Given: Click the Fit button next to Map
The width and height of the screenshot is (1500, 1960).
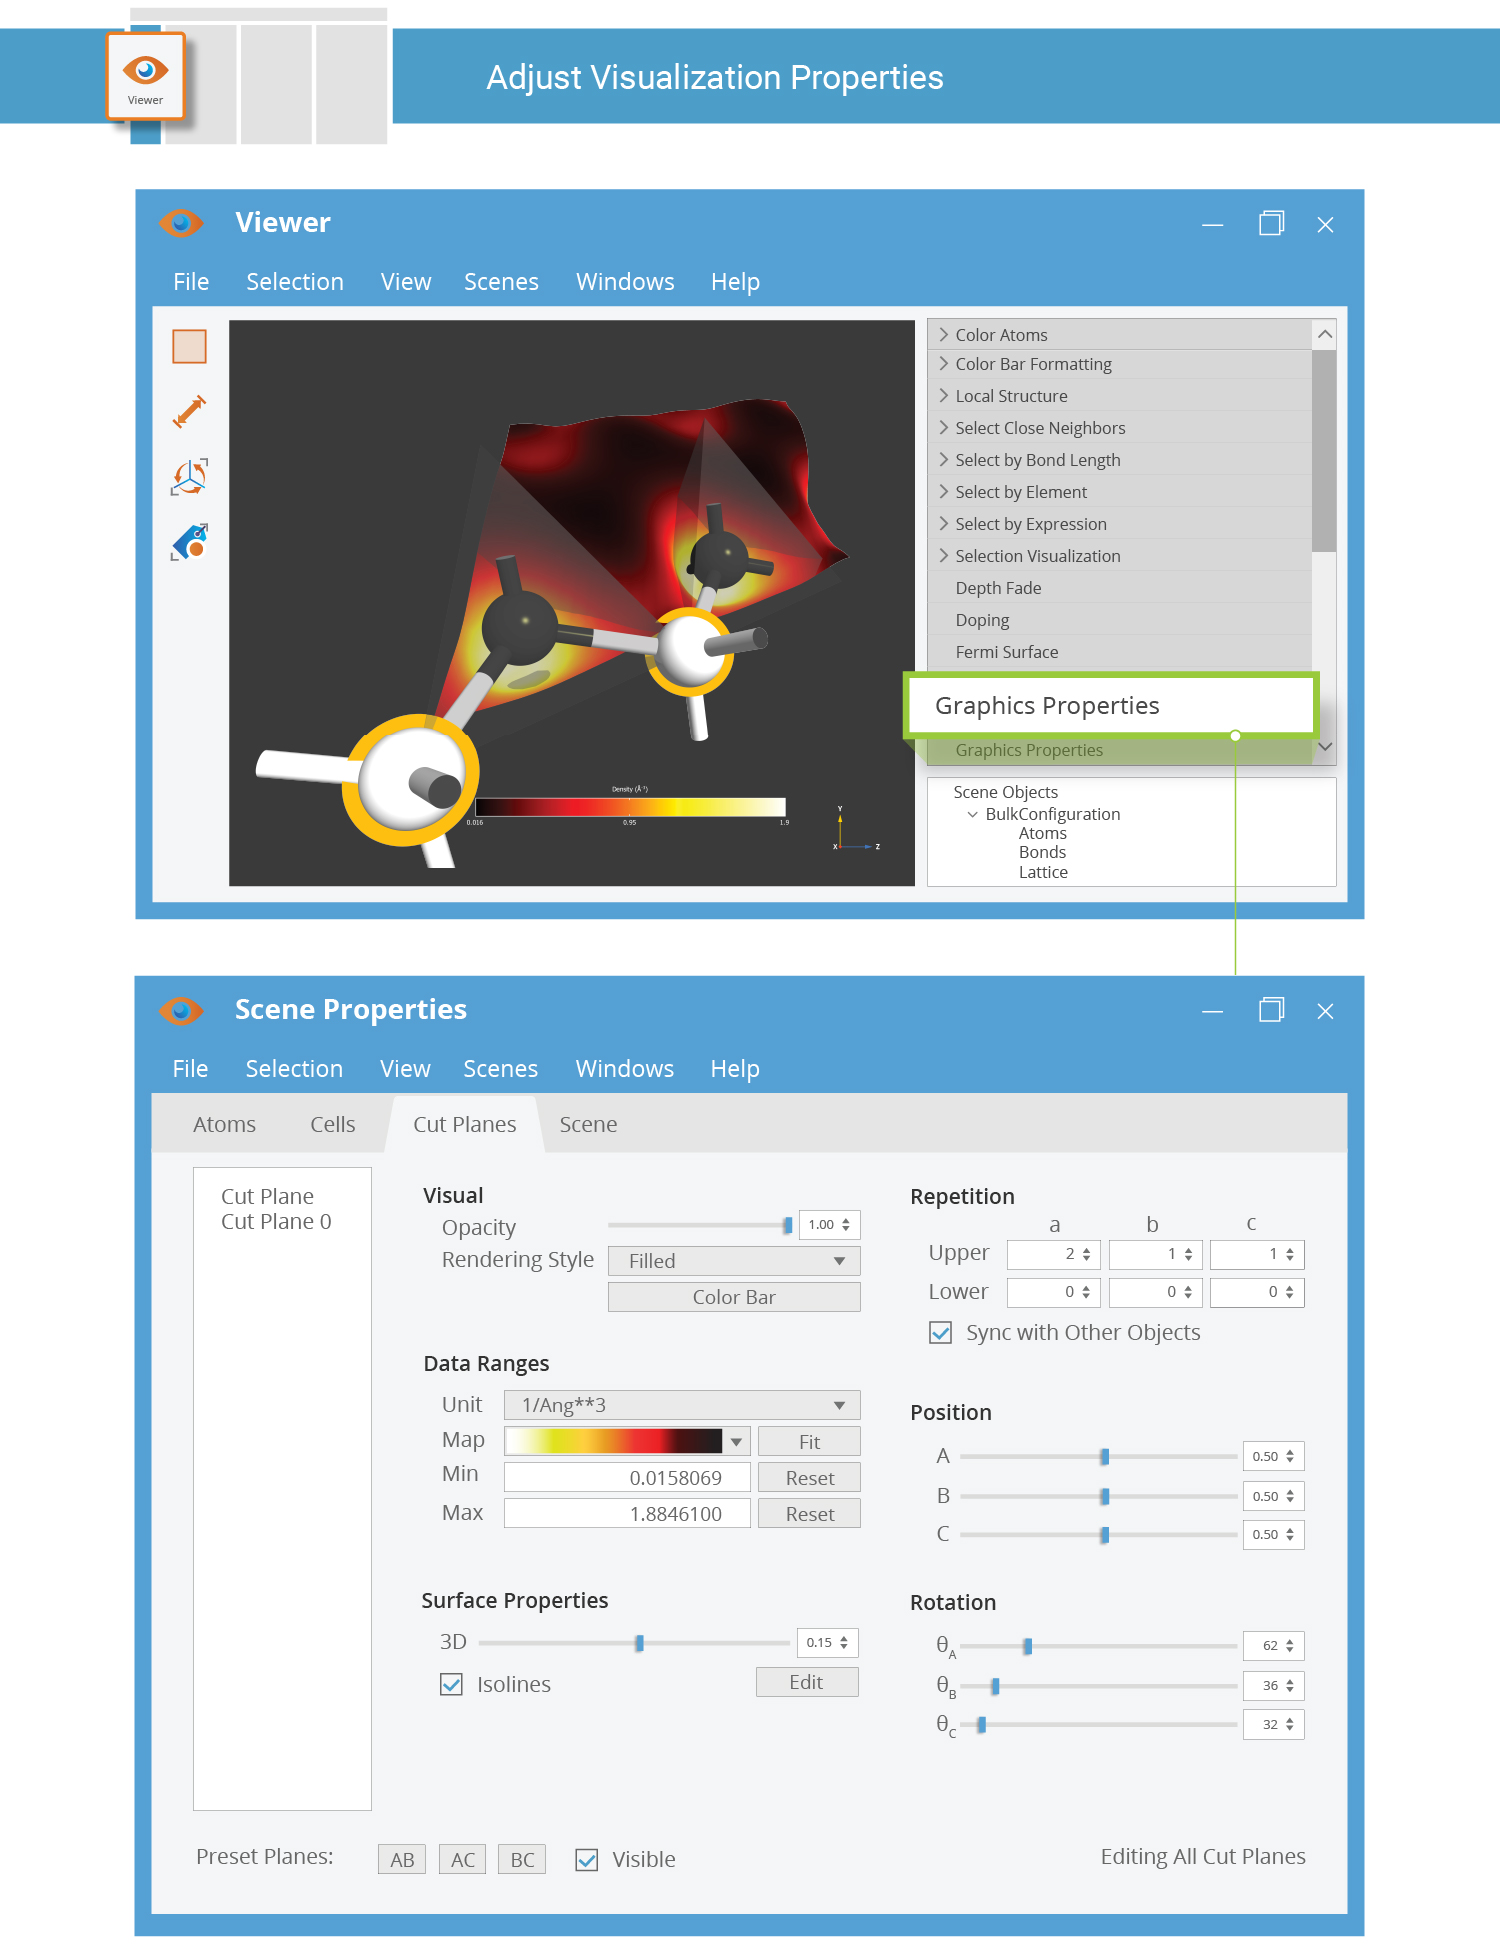Looking at the screenshot, I should (x=809, y=1442).
